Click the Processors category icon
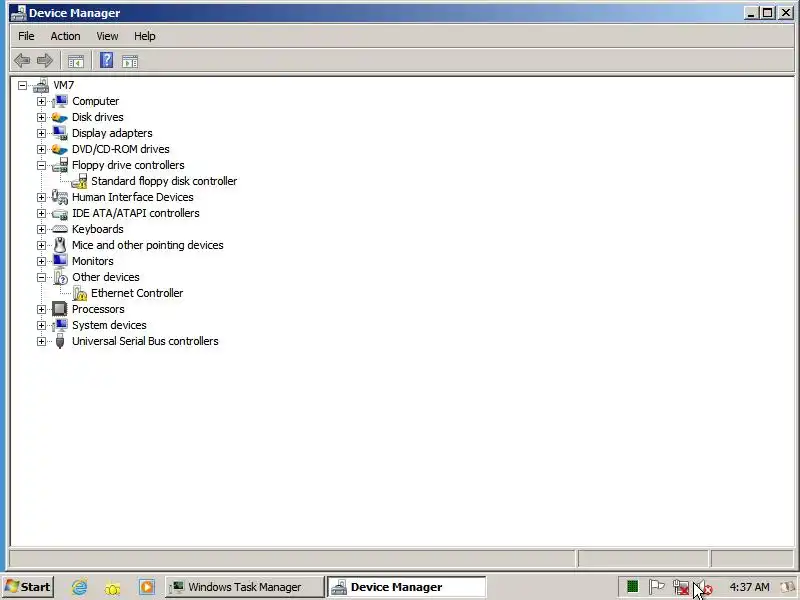This screenshot has width=800, height=600. pyautogui.click(x=60, y=309)
